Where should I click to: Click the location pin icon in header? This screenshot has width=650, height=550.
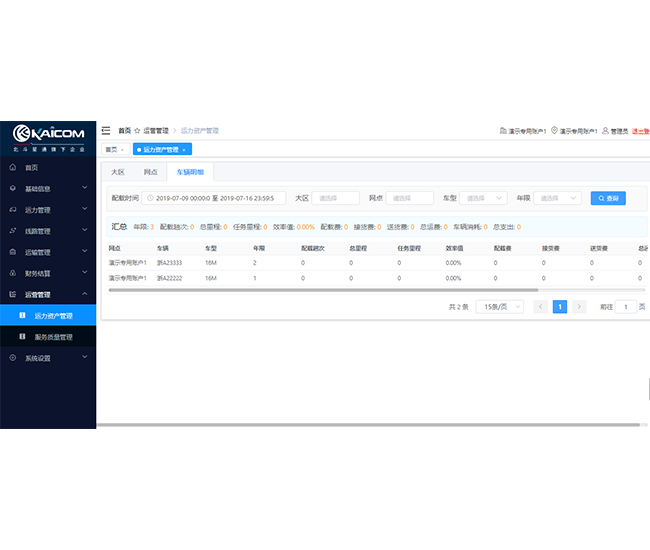pos(554,131)
